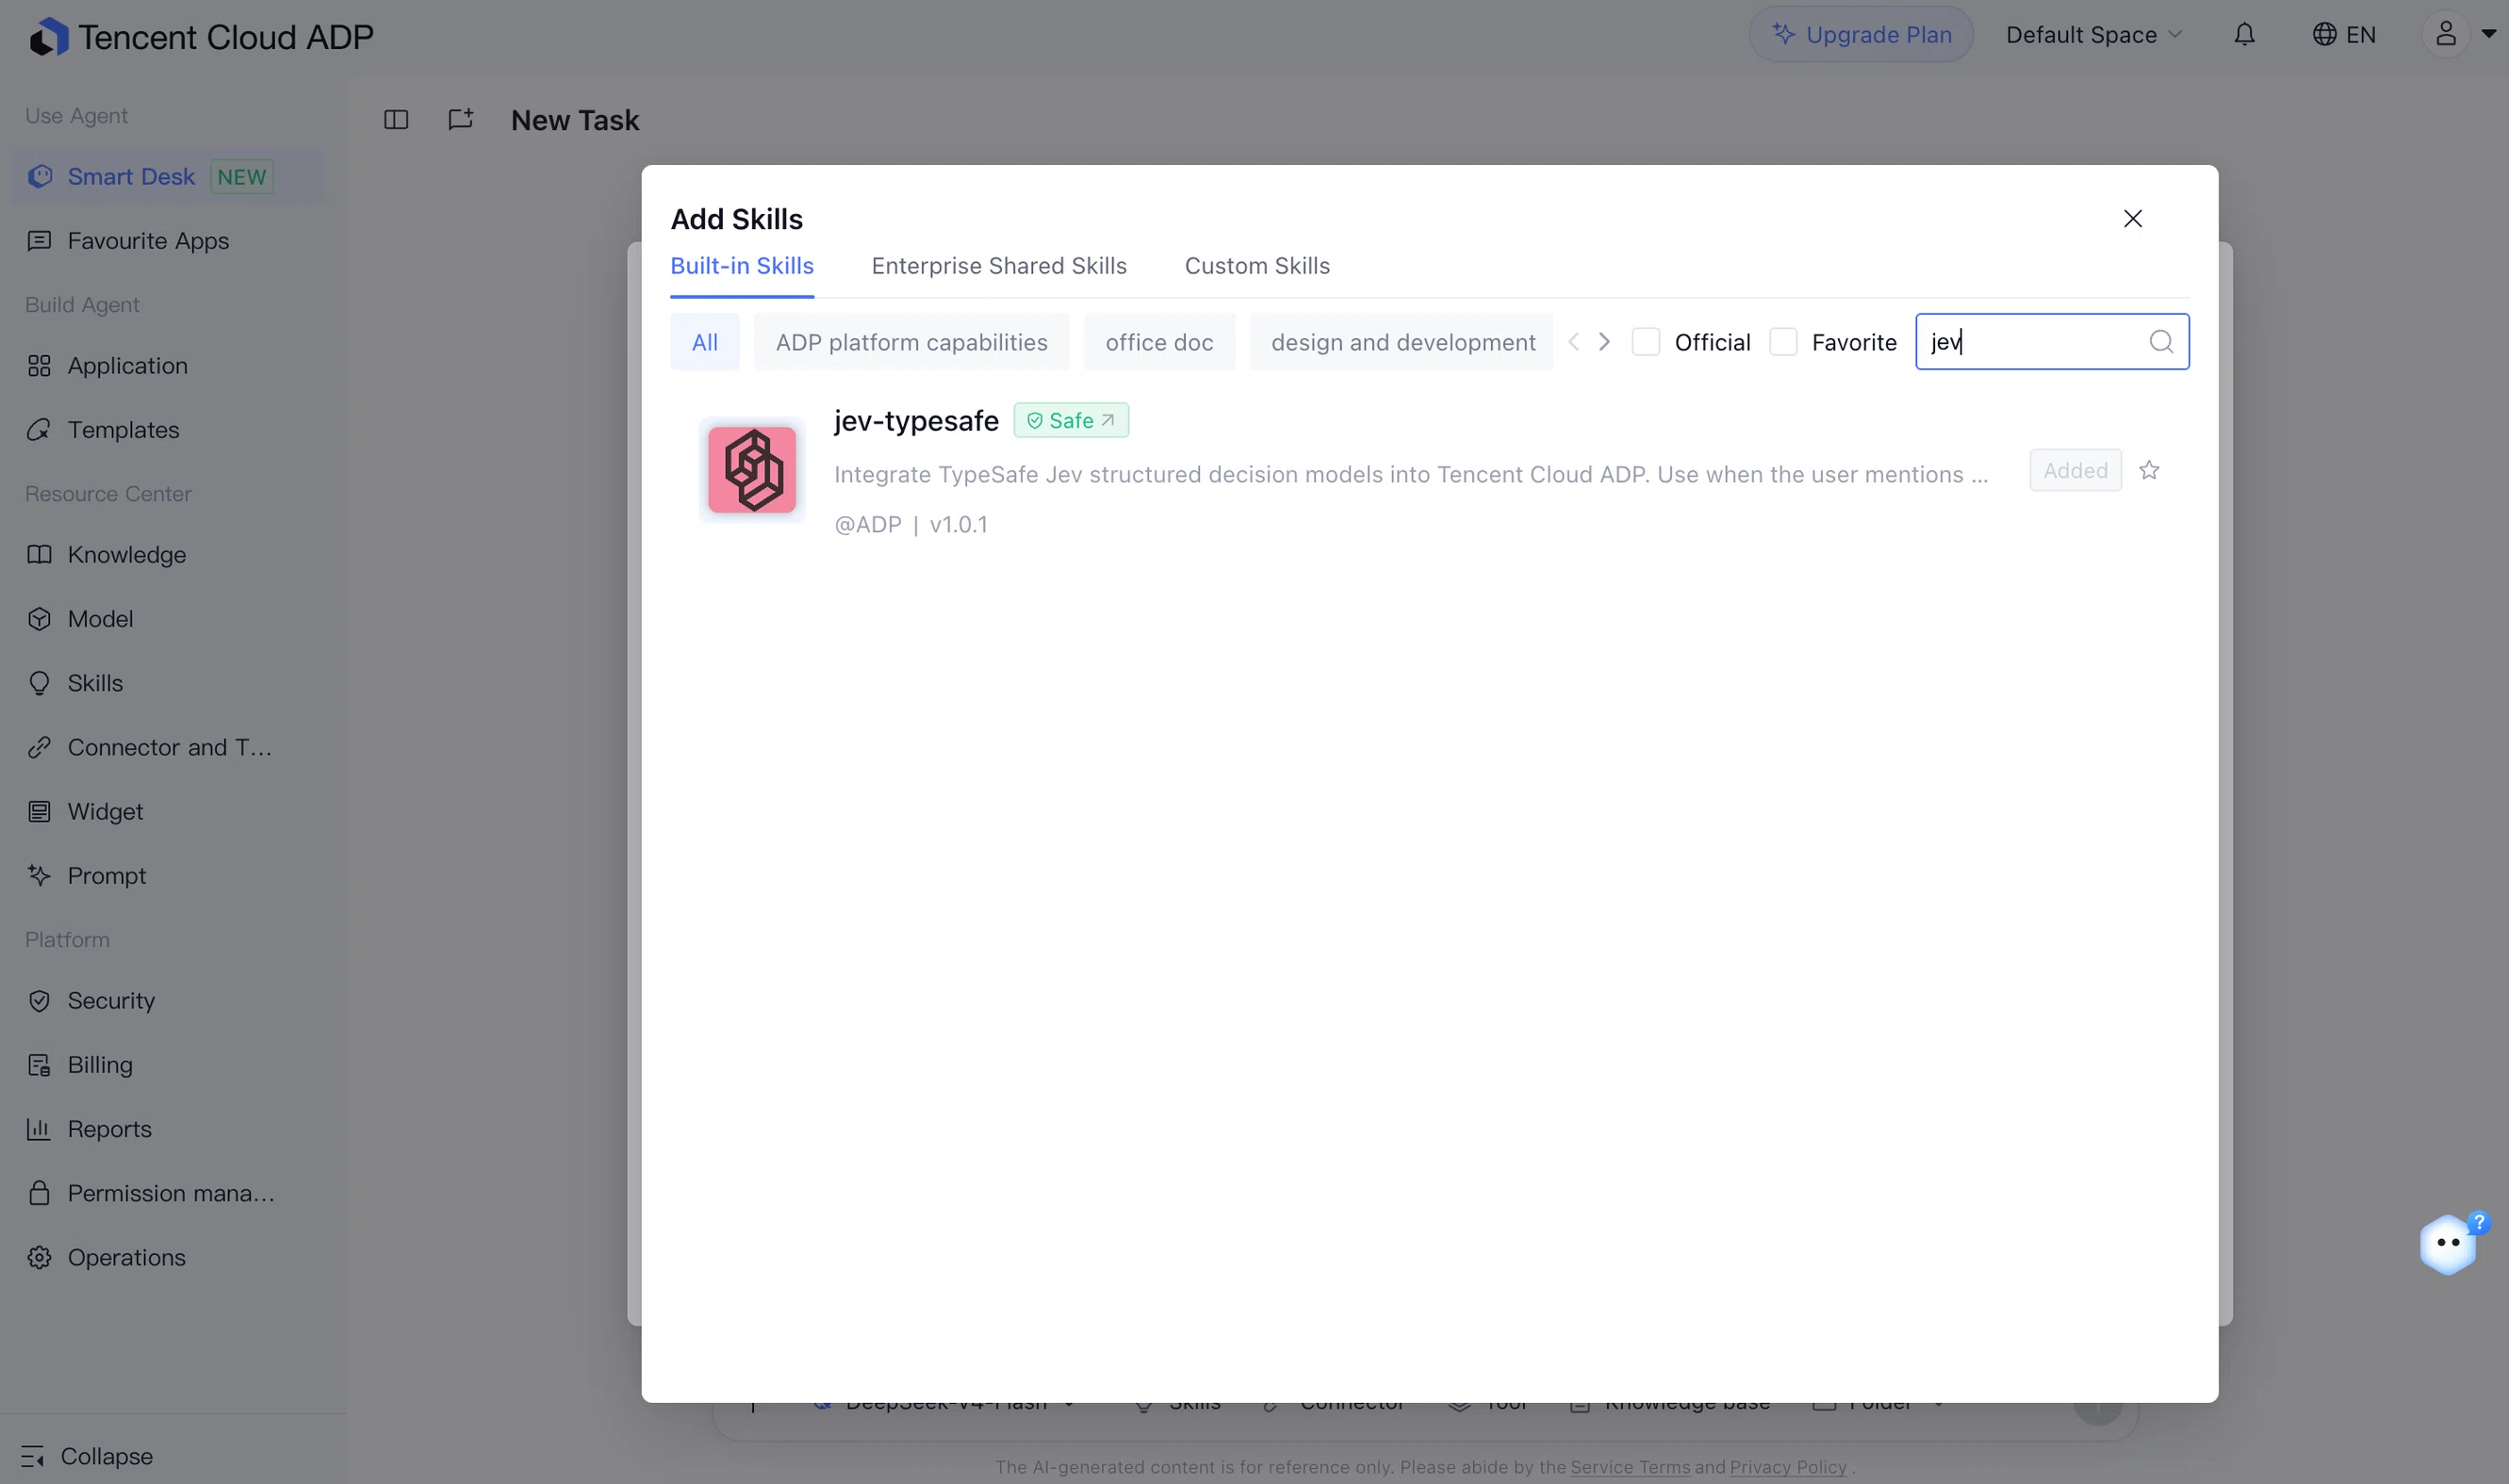Open Connector and Tools page
Screen dimensions: 2509x1484
[x=167, y=747]
